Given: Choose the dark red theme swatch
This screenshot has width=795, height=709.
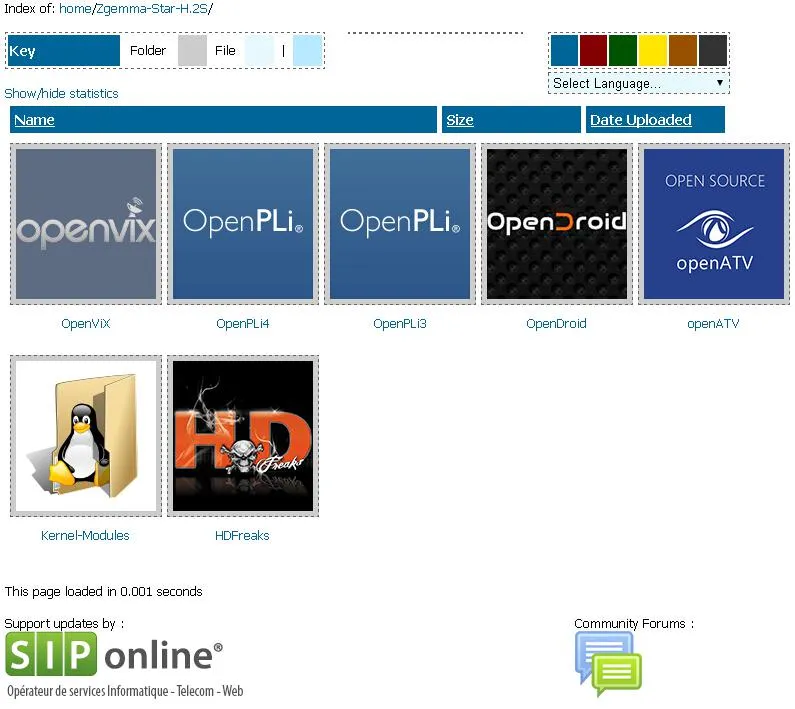Looking at the screenshot, I should tap(593, 50).
